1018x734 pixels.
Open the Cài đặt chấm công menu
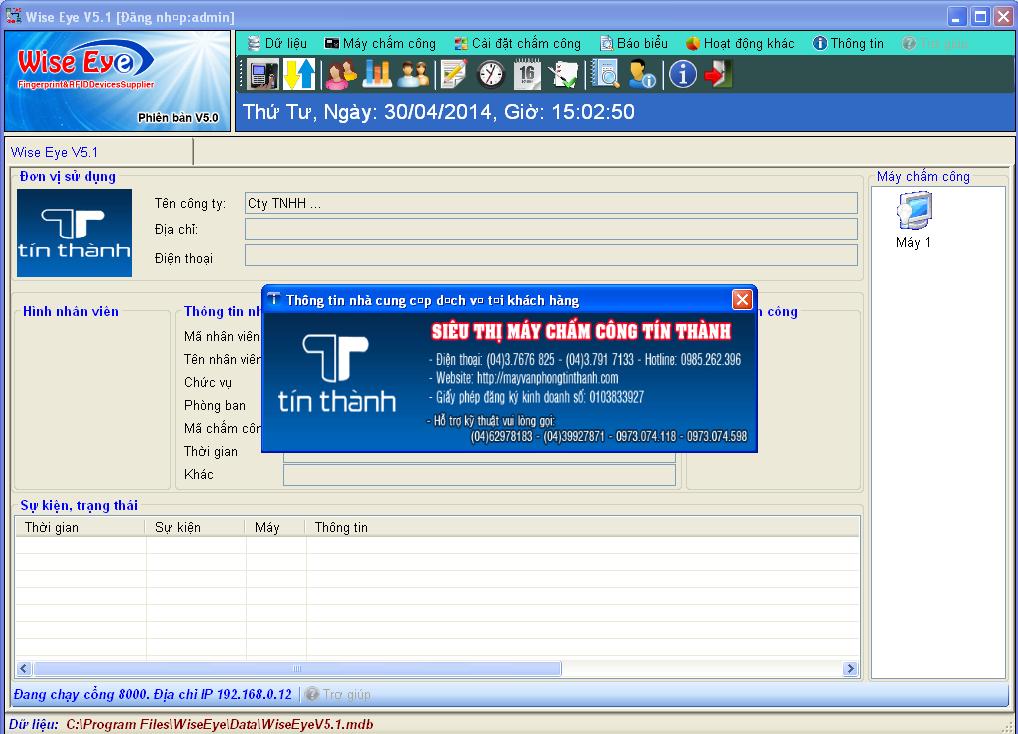517,43
